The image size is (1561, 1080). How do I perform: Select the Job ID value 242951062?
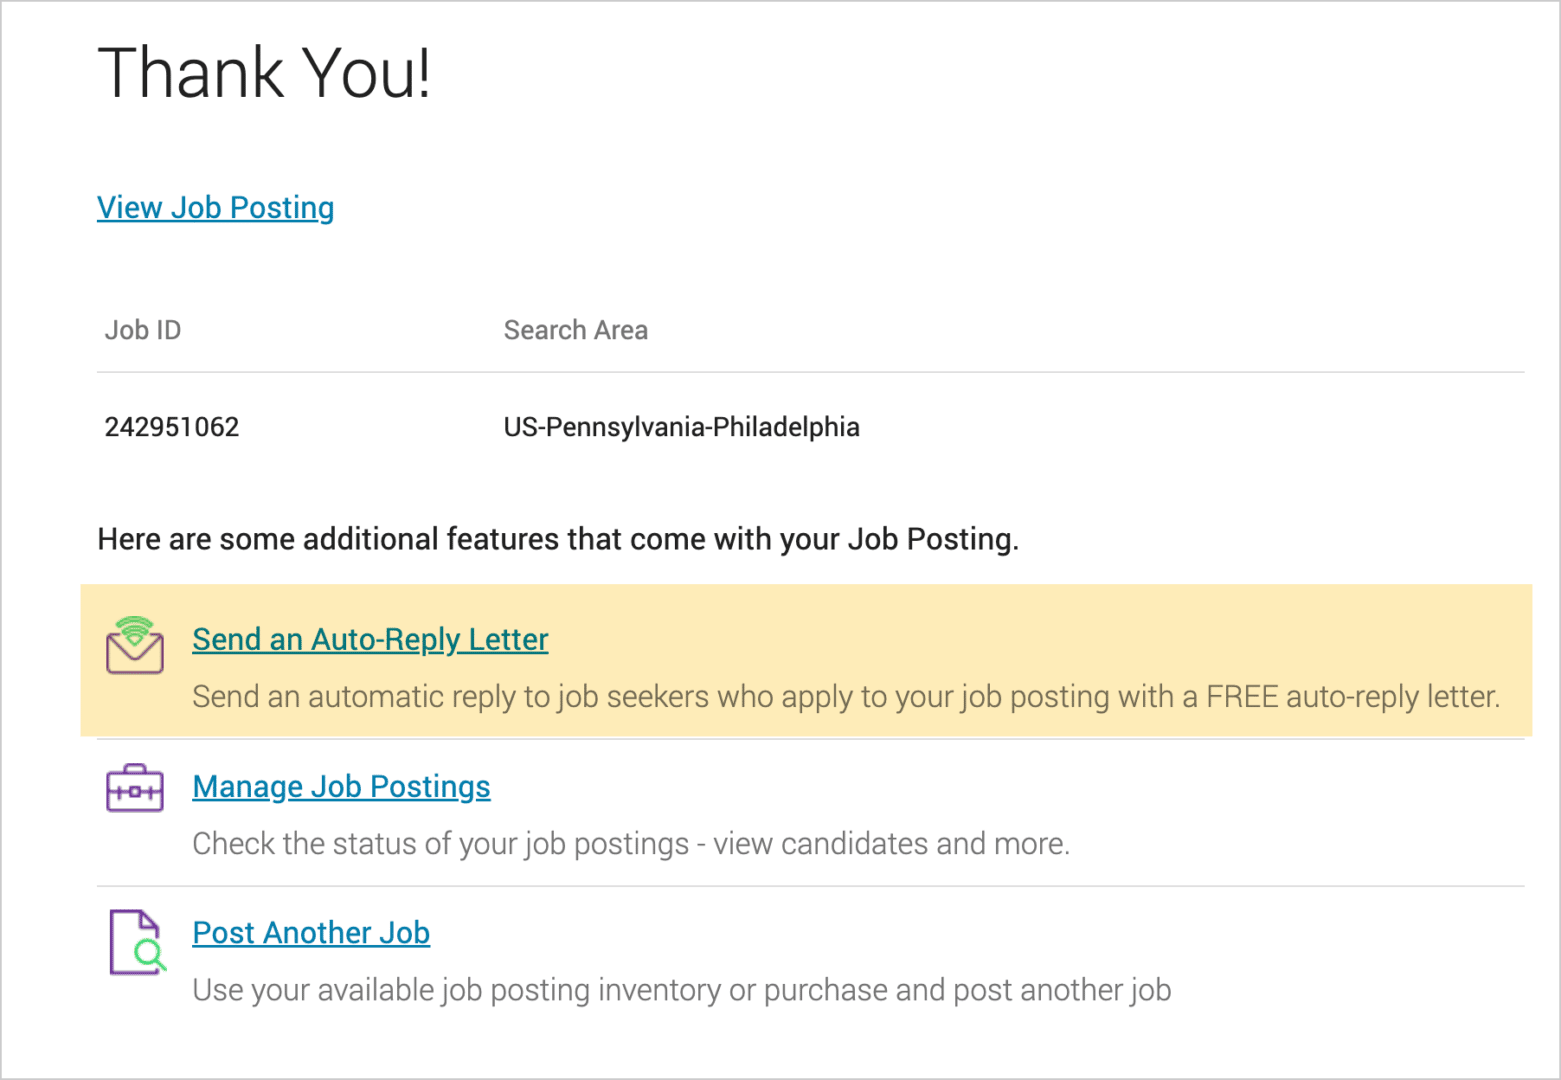click(x=172, y=427)
